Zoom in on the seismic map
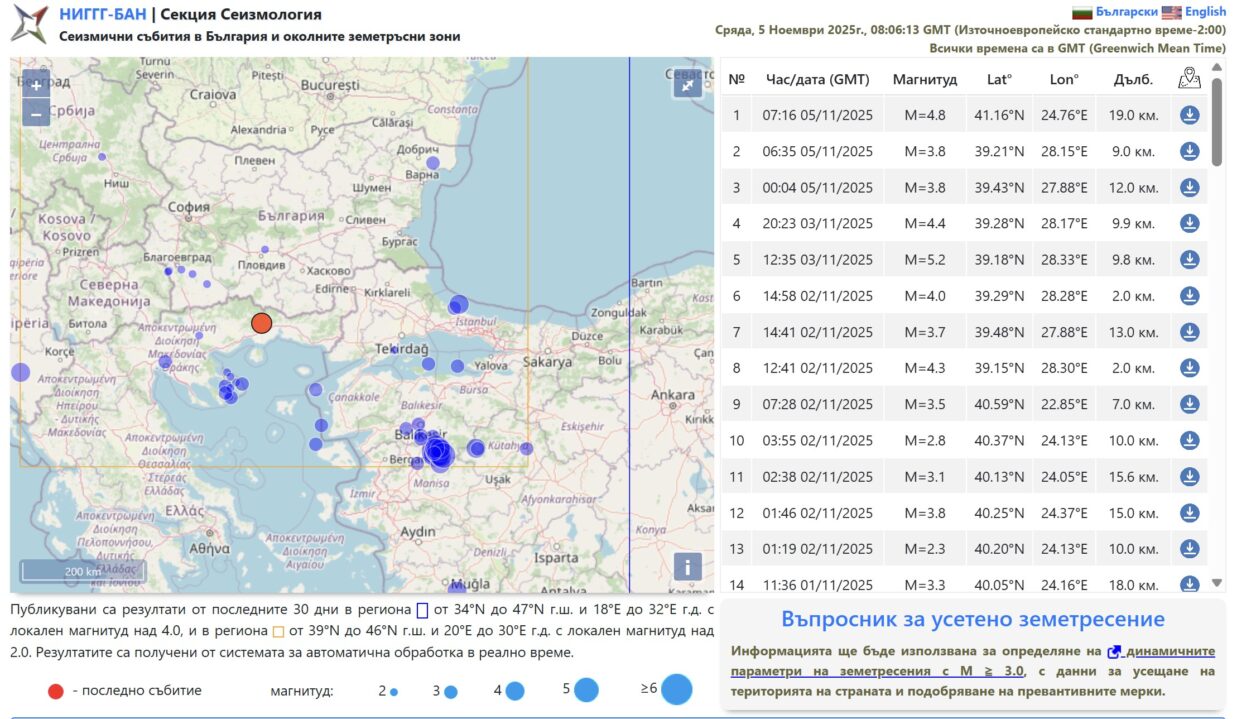The image size is (1256, 719). click(x=36, y=85)
